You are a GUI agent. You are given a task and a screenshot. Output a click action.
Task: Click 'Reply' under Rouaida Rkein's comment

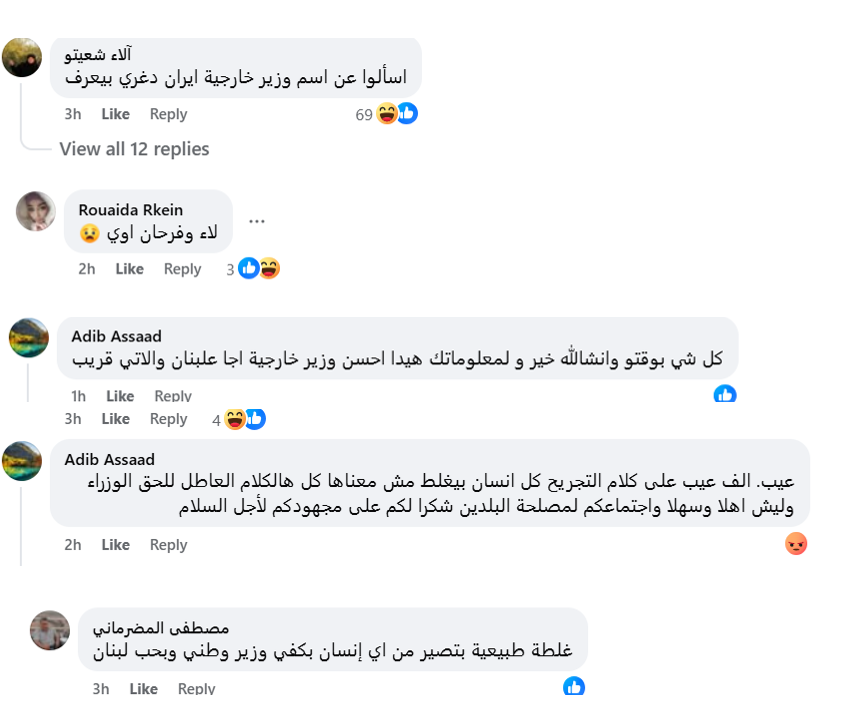coord(182,268)
